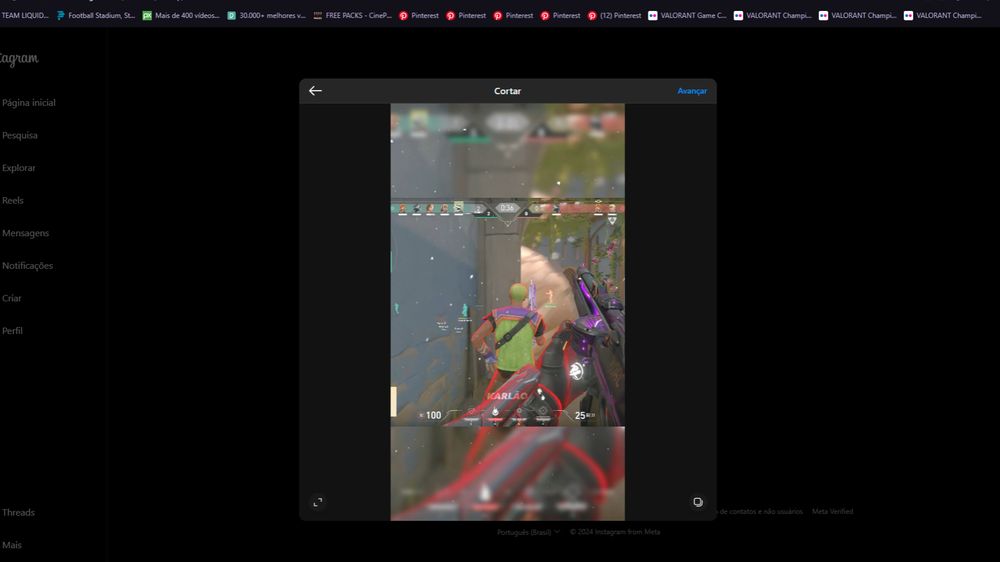The width and height of the screenshot is (1000, 562).
Task: Go to Explorar in the sidebar
Action: pyautogui.click(x=18, y=168)
